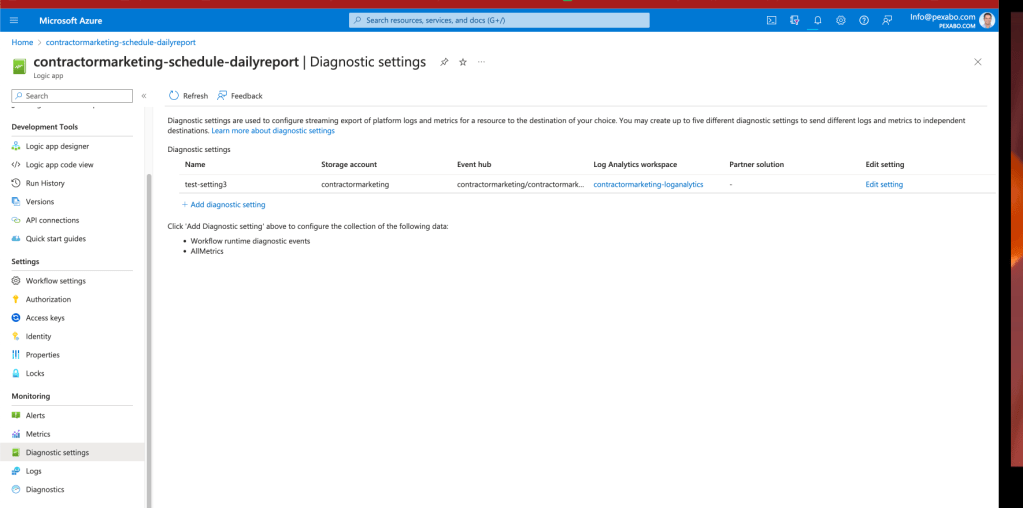
Task: Open portal settings gear
Action: pos(841,20)
